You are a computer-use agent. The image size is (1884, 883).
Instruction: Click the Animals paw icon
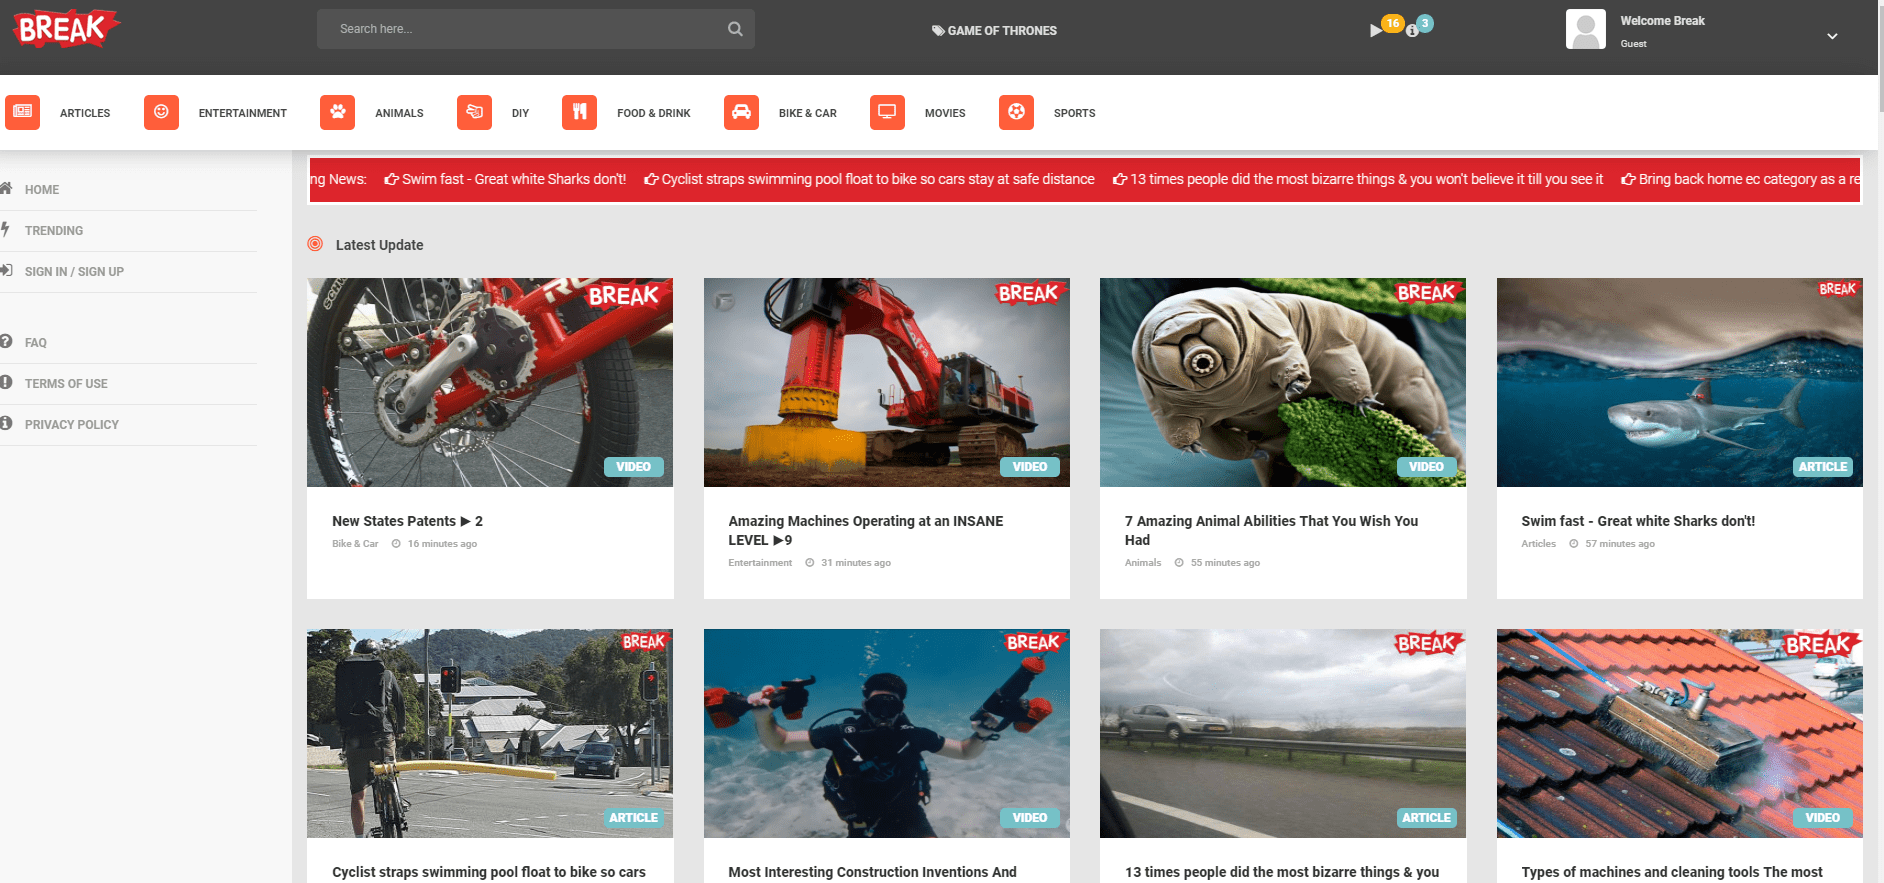(338, 112)
